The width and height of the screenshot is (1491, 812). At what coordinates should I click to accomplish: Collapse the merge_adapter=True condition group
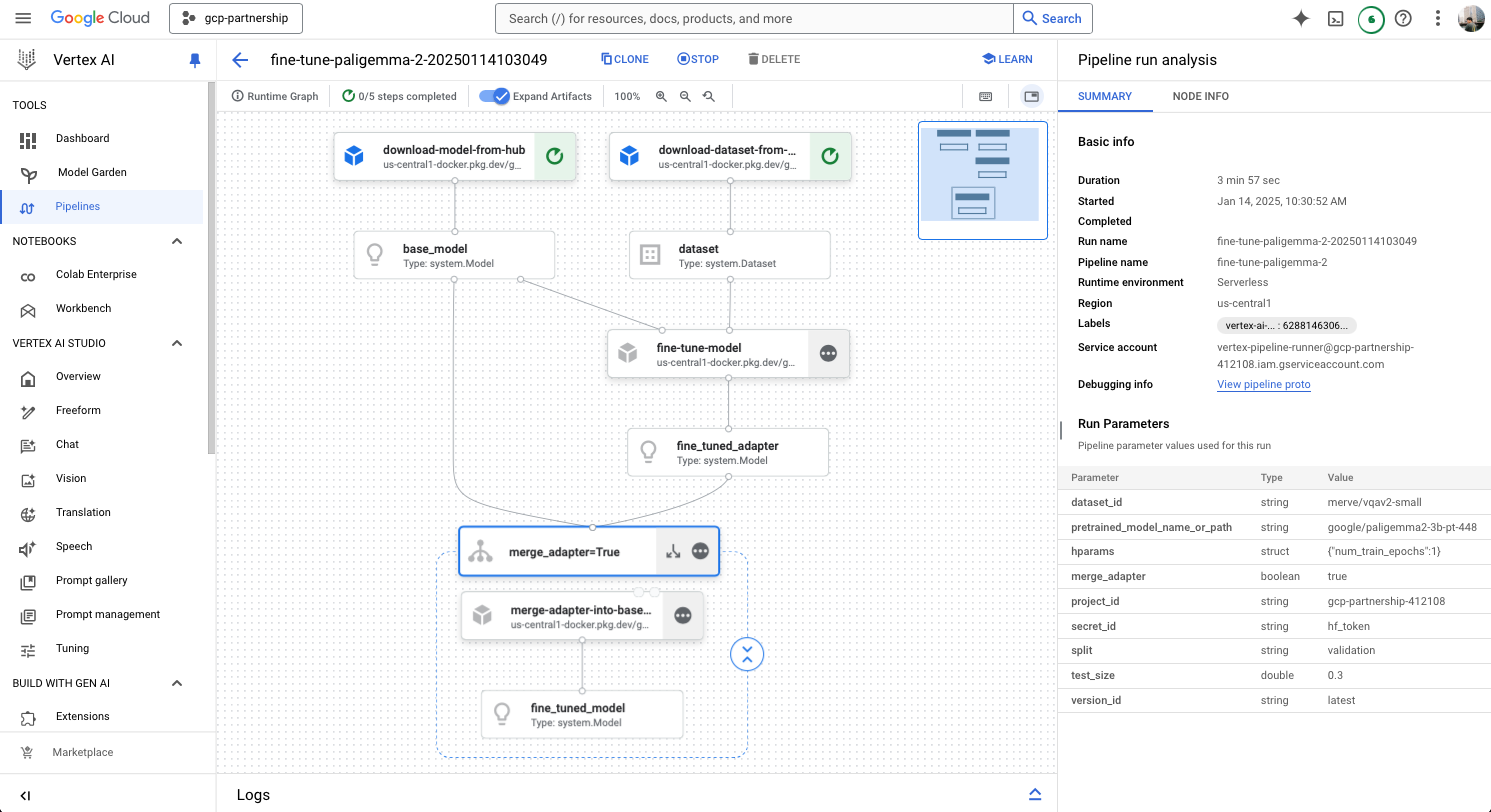[x=747, y=654]
